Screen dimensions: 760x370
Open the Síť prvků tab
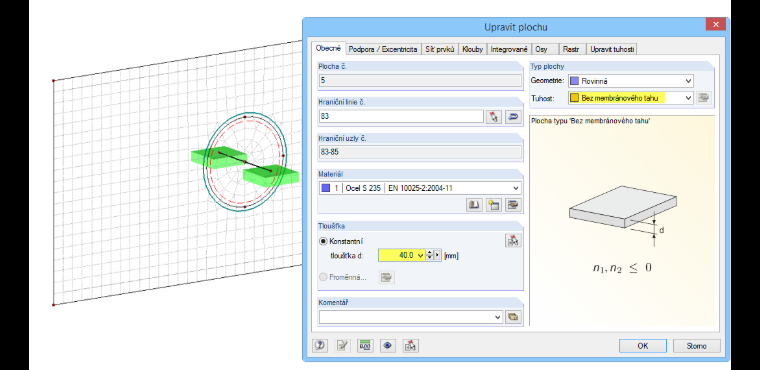click(440, 49)
